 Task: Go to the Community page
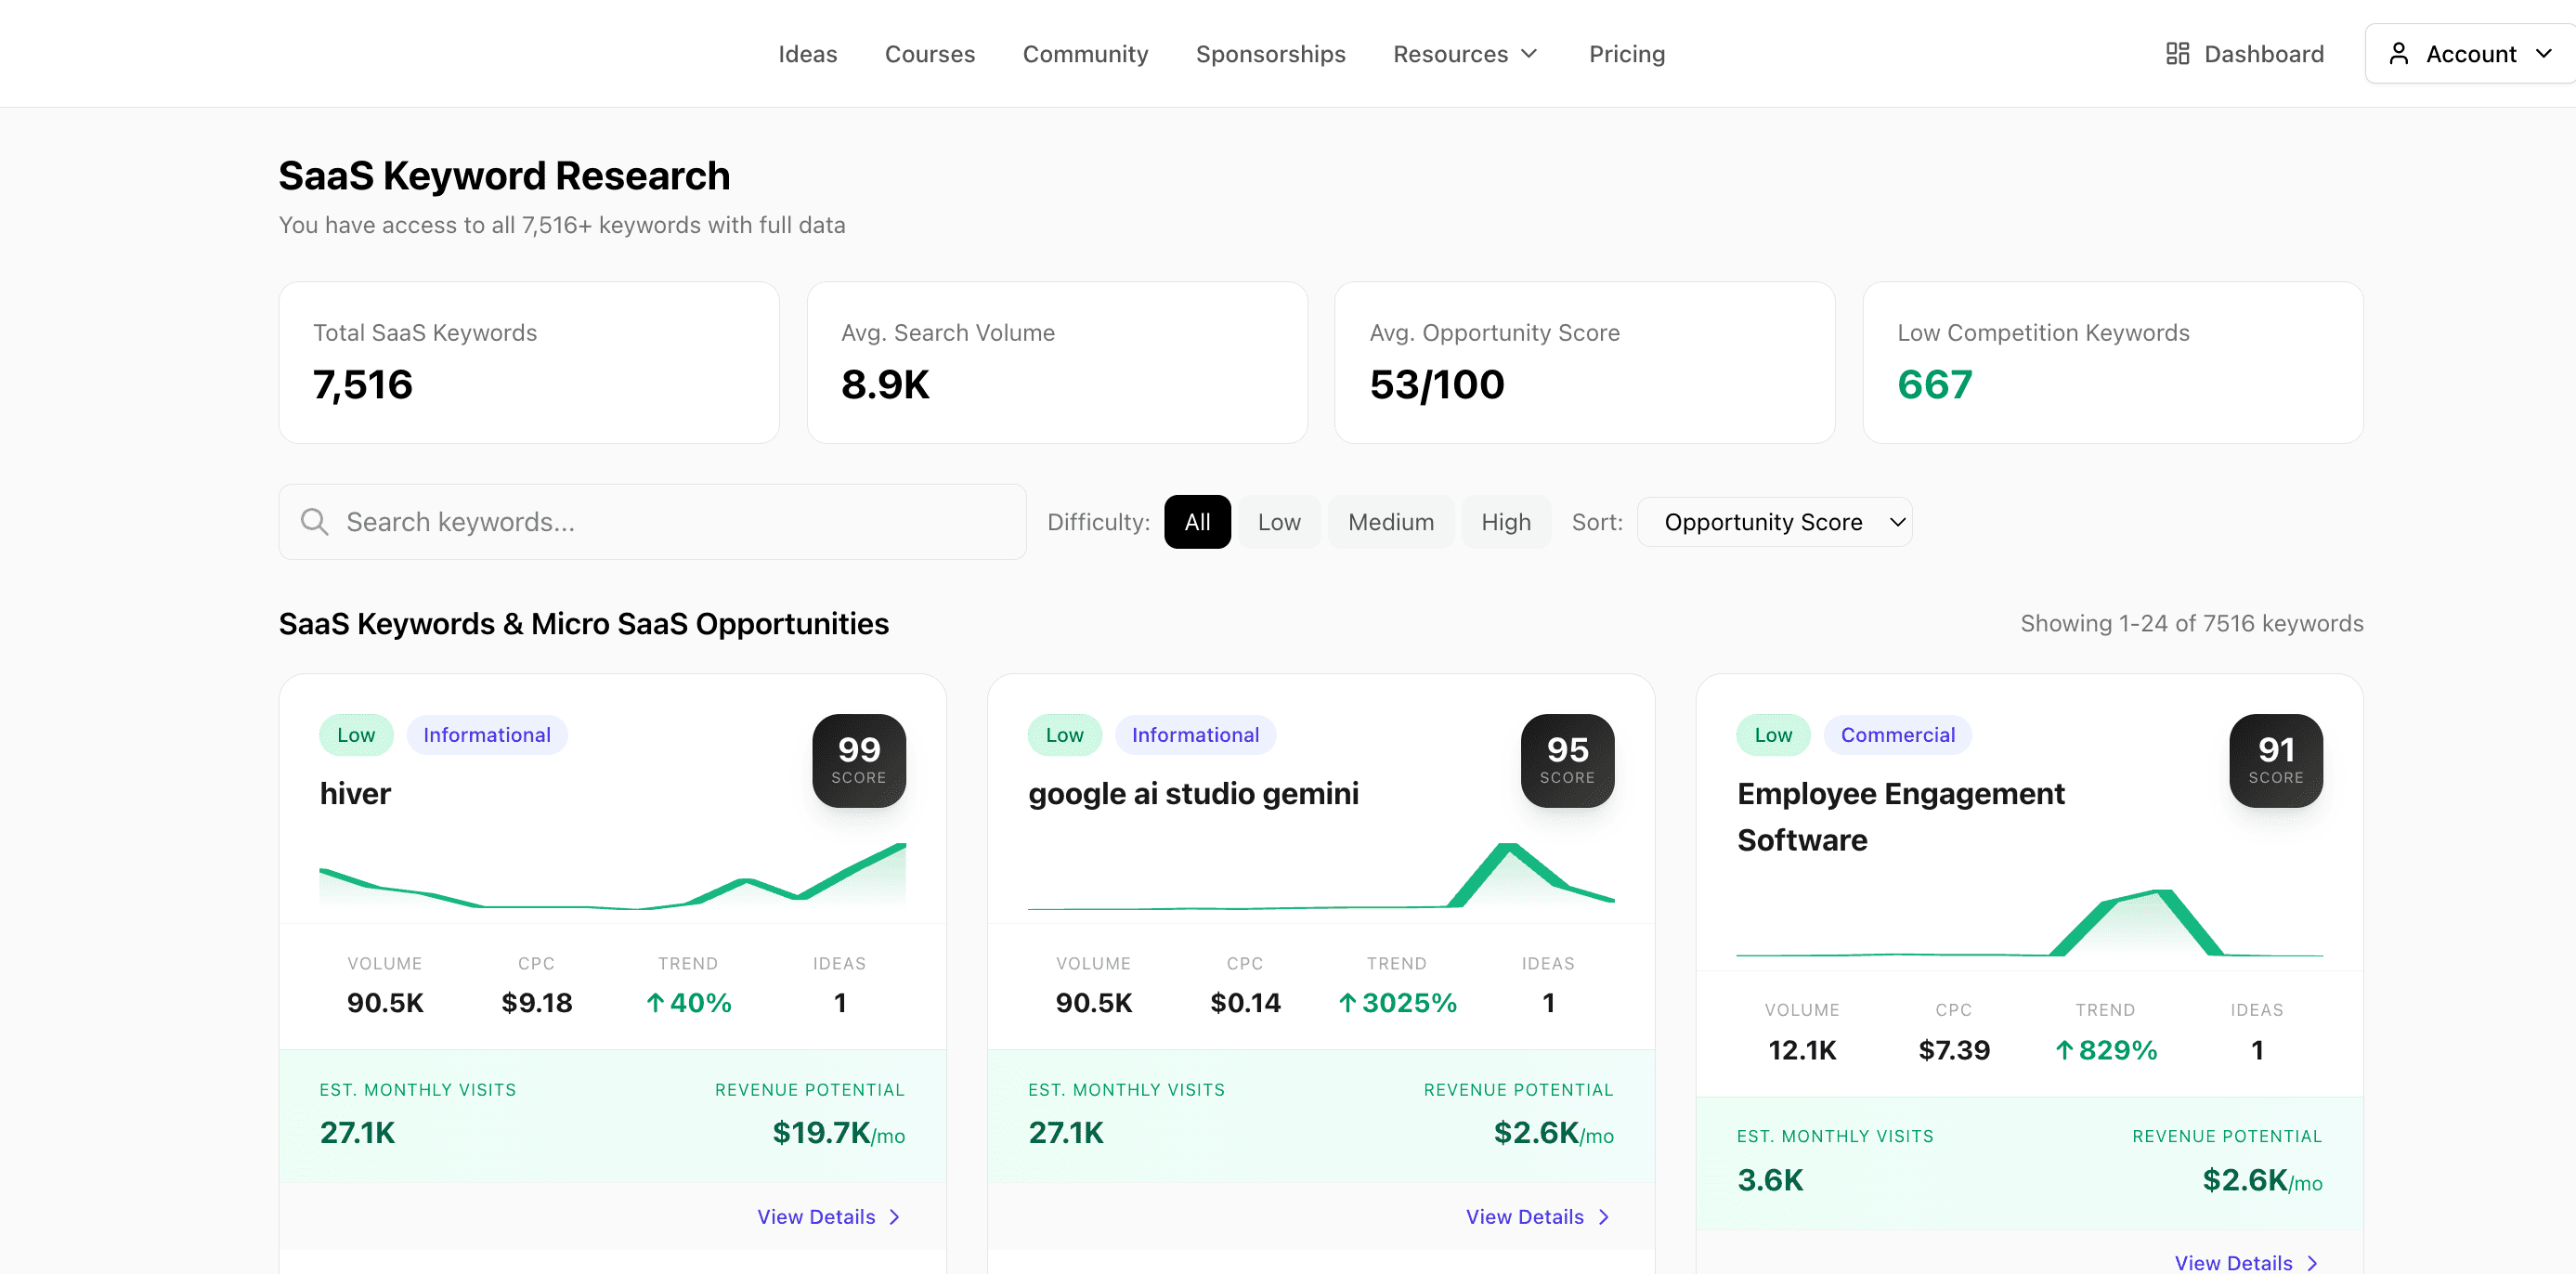[1085, 53]
